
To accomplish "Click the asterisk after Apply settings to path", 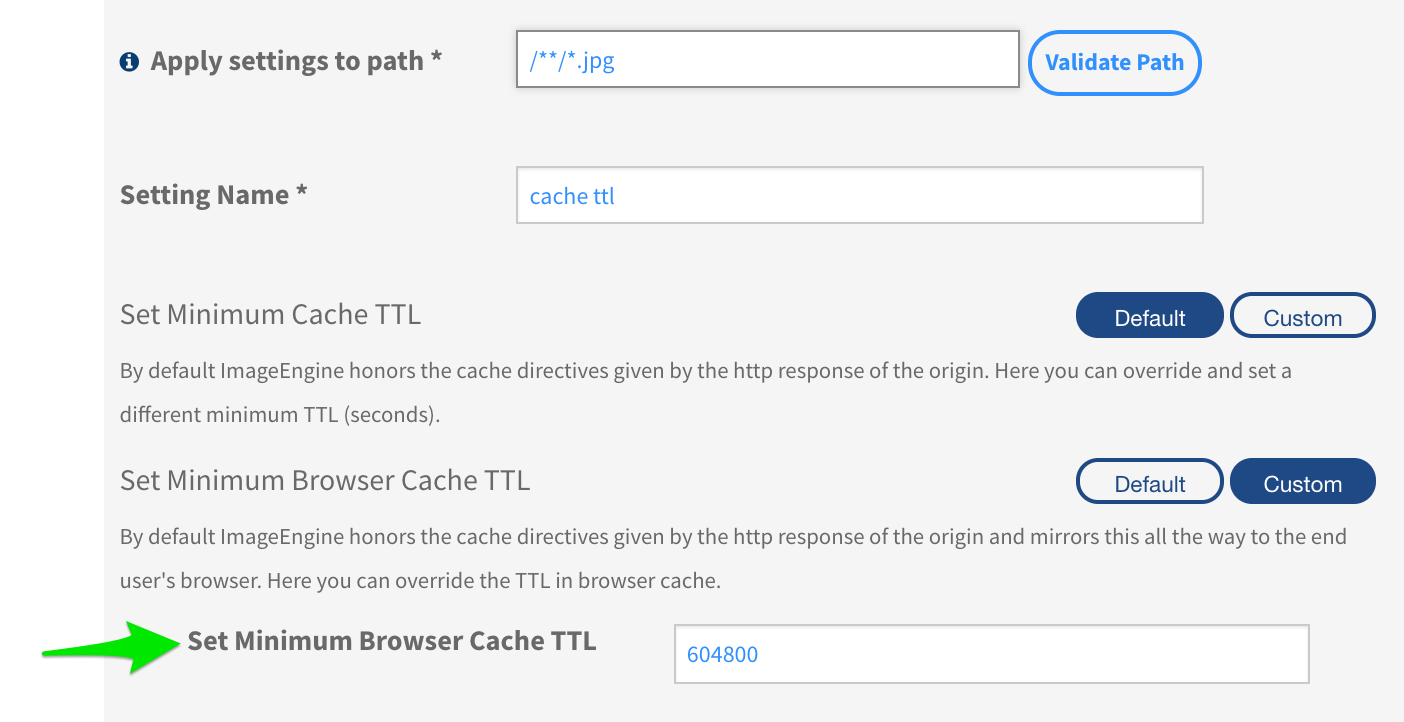I will point(436,58).
